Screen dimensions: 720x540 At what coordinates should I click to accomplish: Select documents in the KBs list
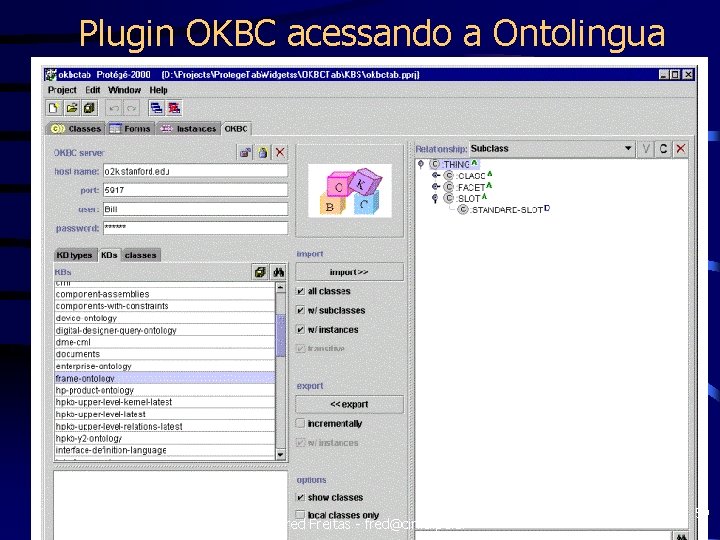pos(164,354)
